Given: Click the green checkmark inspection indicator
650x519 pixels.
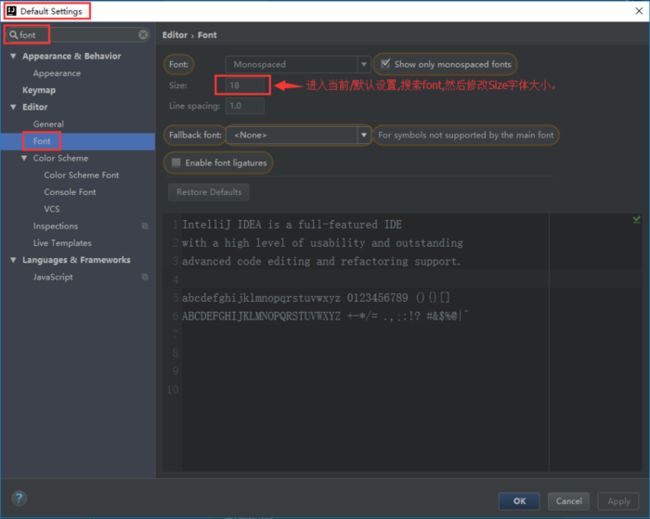Looking at the screenshot, I should pos(636,220).
